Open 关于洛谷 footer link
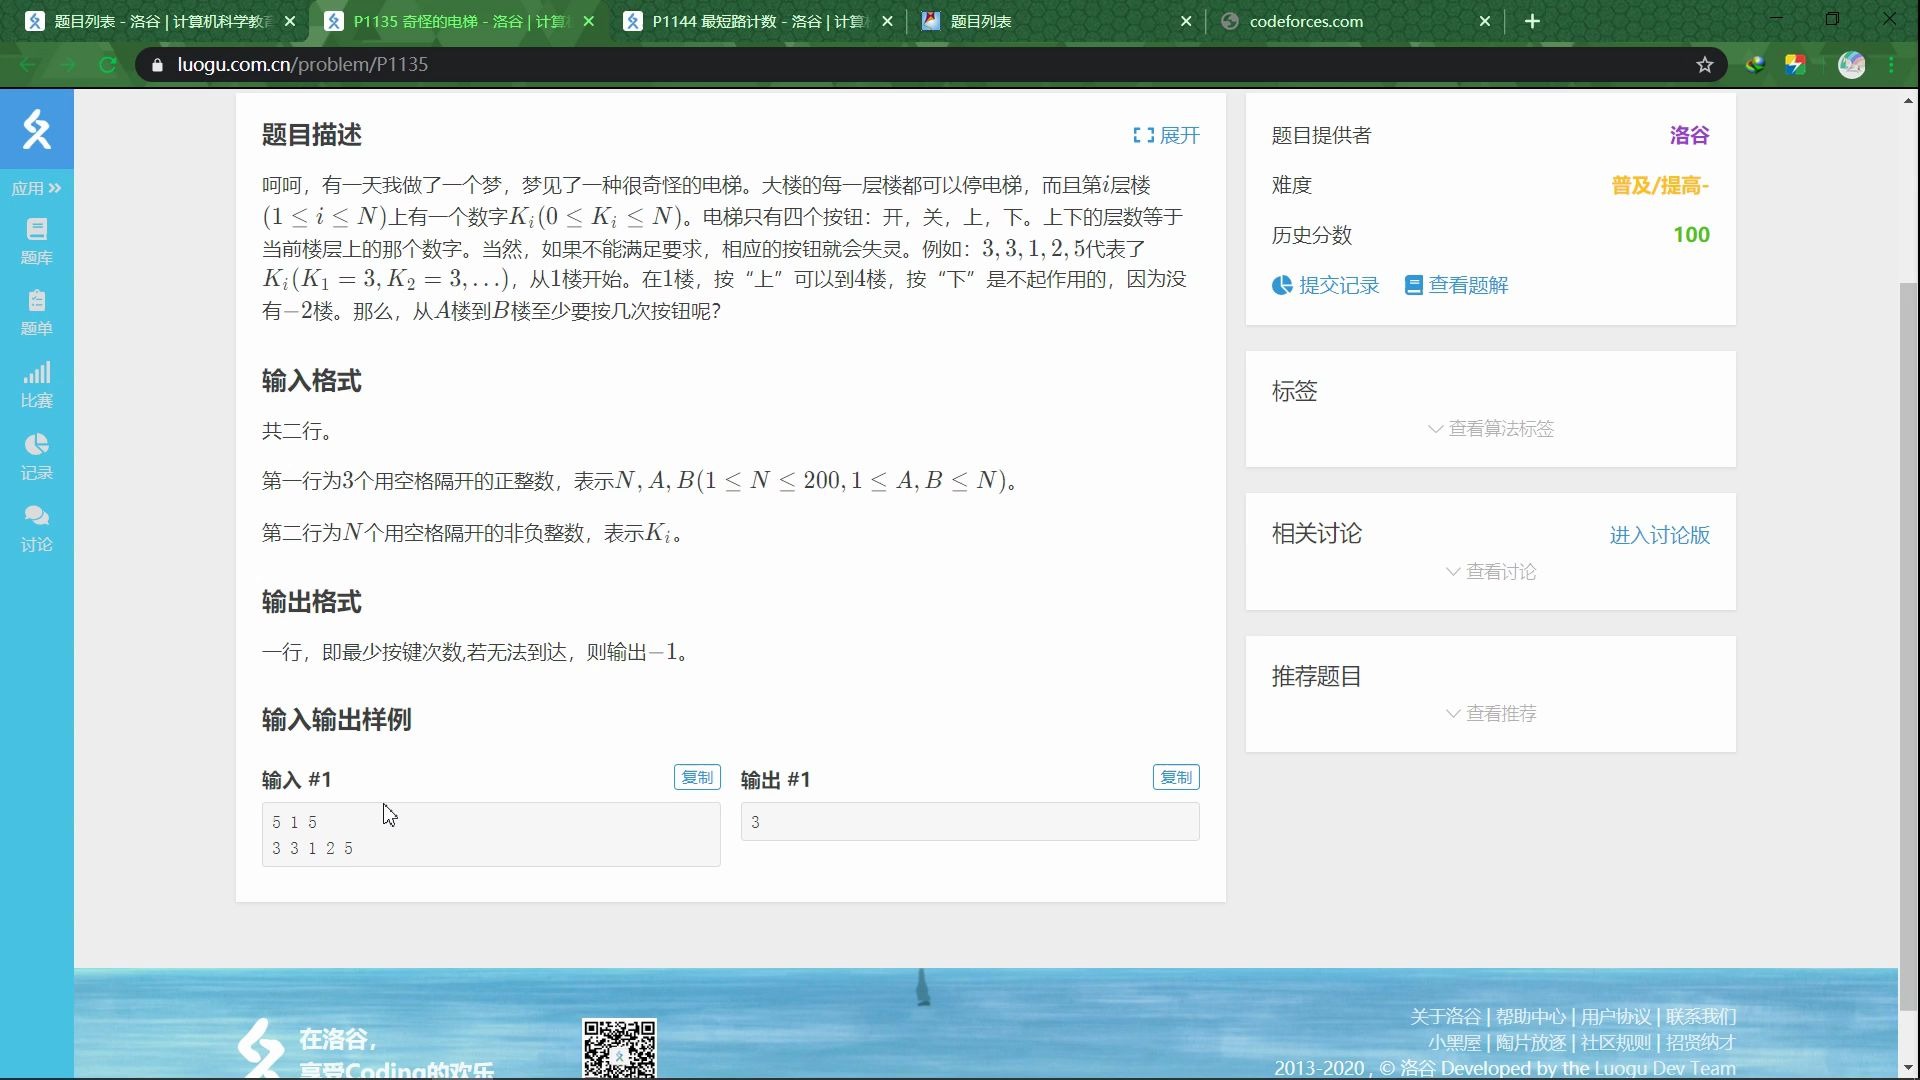This screenshot has width=1920, height=1080. click(x=1445, y=1017)
